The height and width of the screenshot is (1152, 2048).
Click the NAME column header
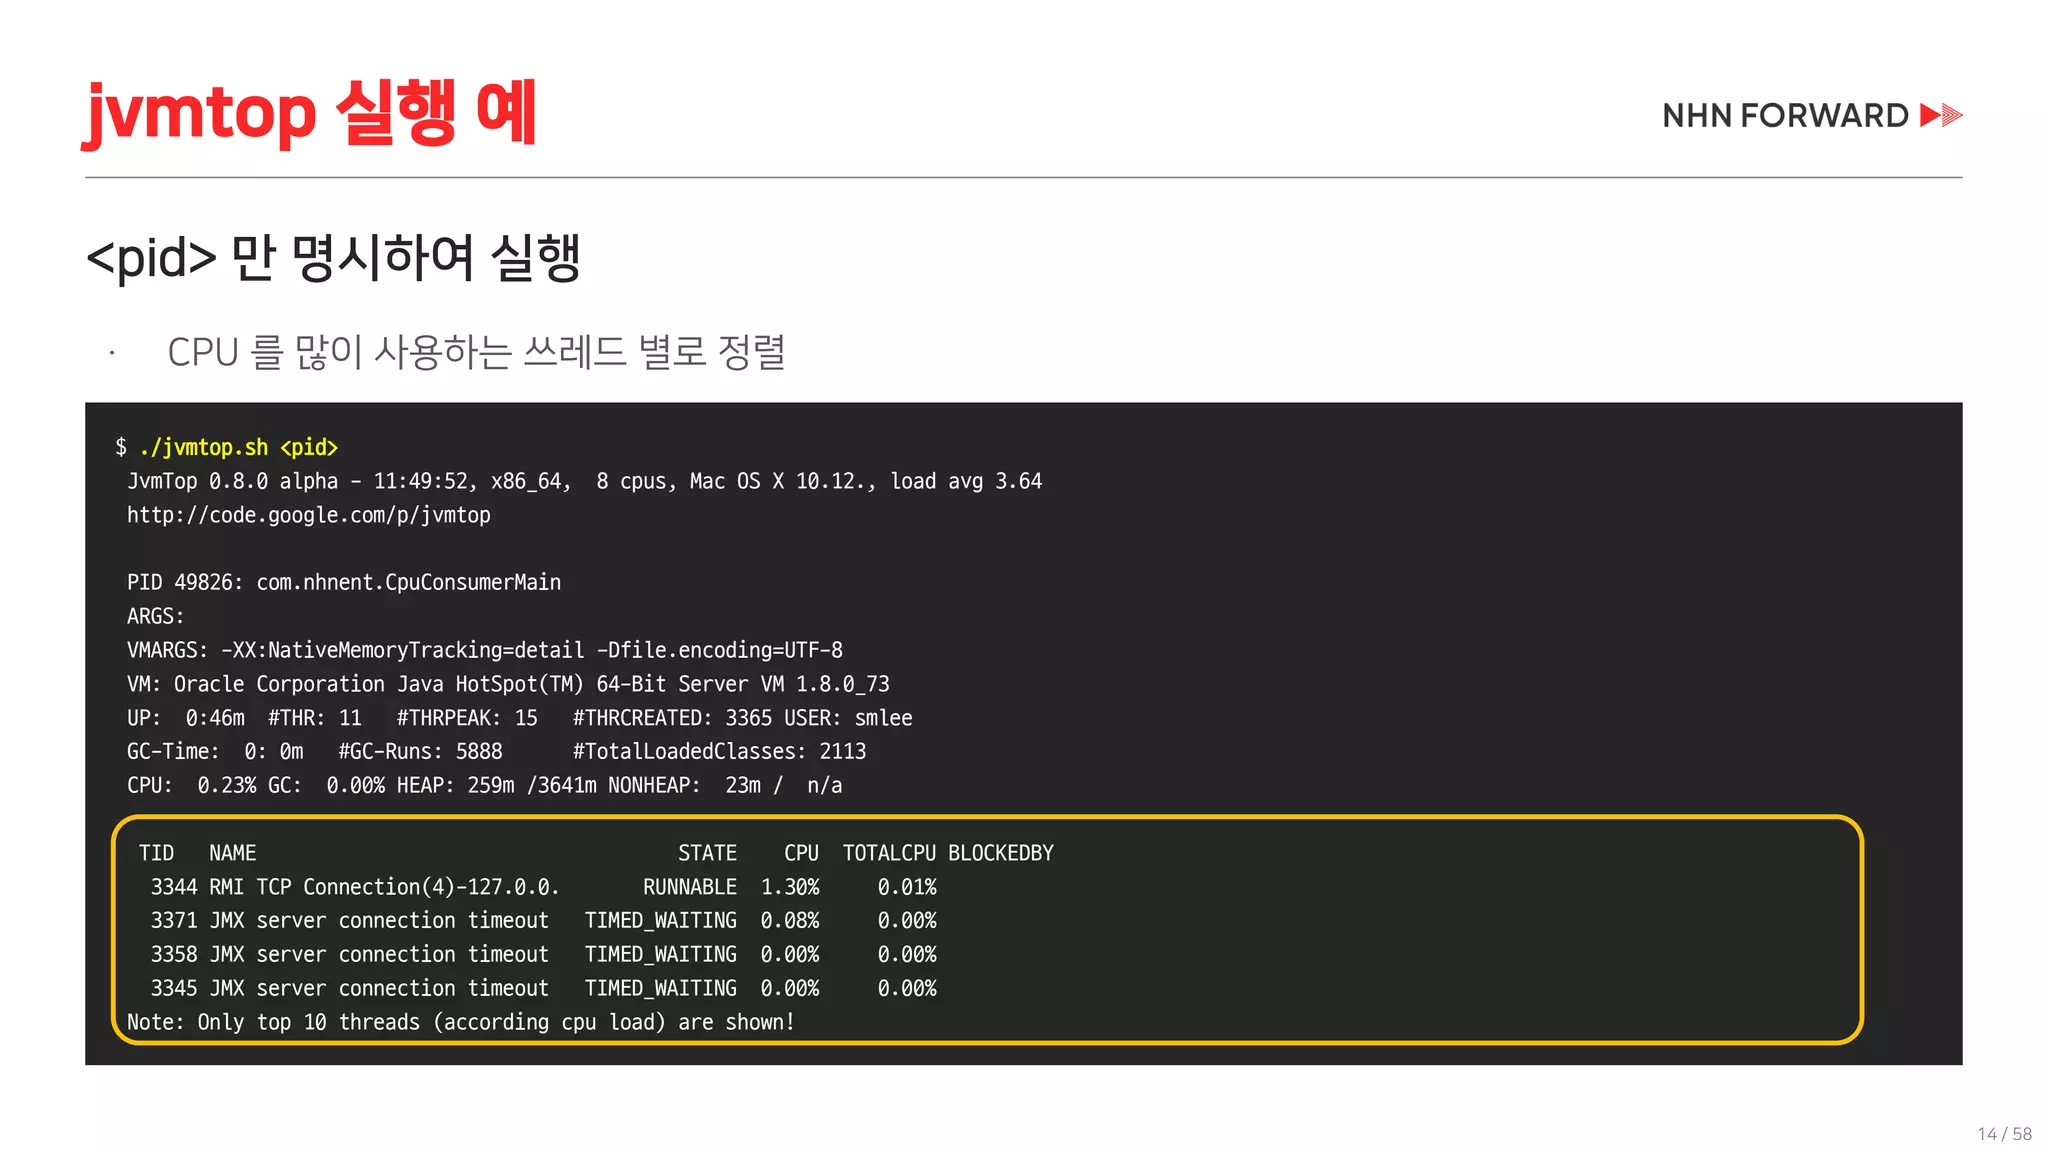[233, 853]
